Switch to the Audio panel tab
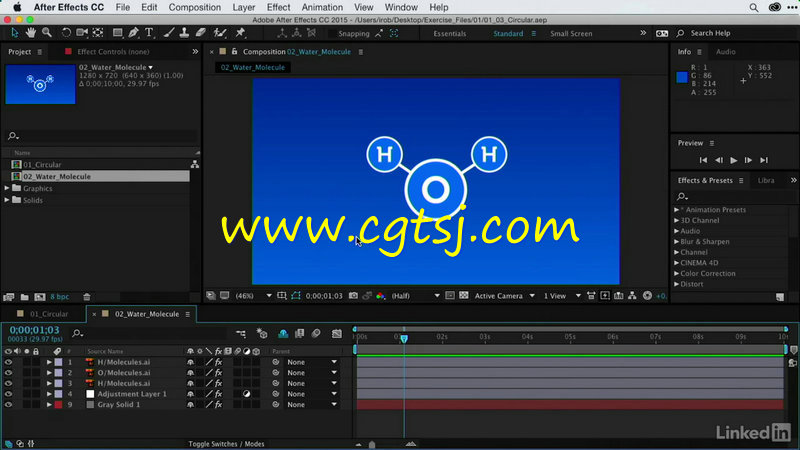This screenshot has width=800, height=450. click(x=726, y=52)
